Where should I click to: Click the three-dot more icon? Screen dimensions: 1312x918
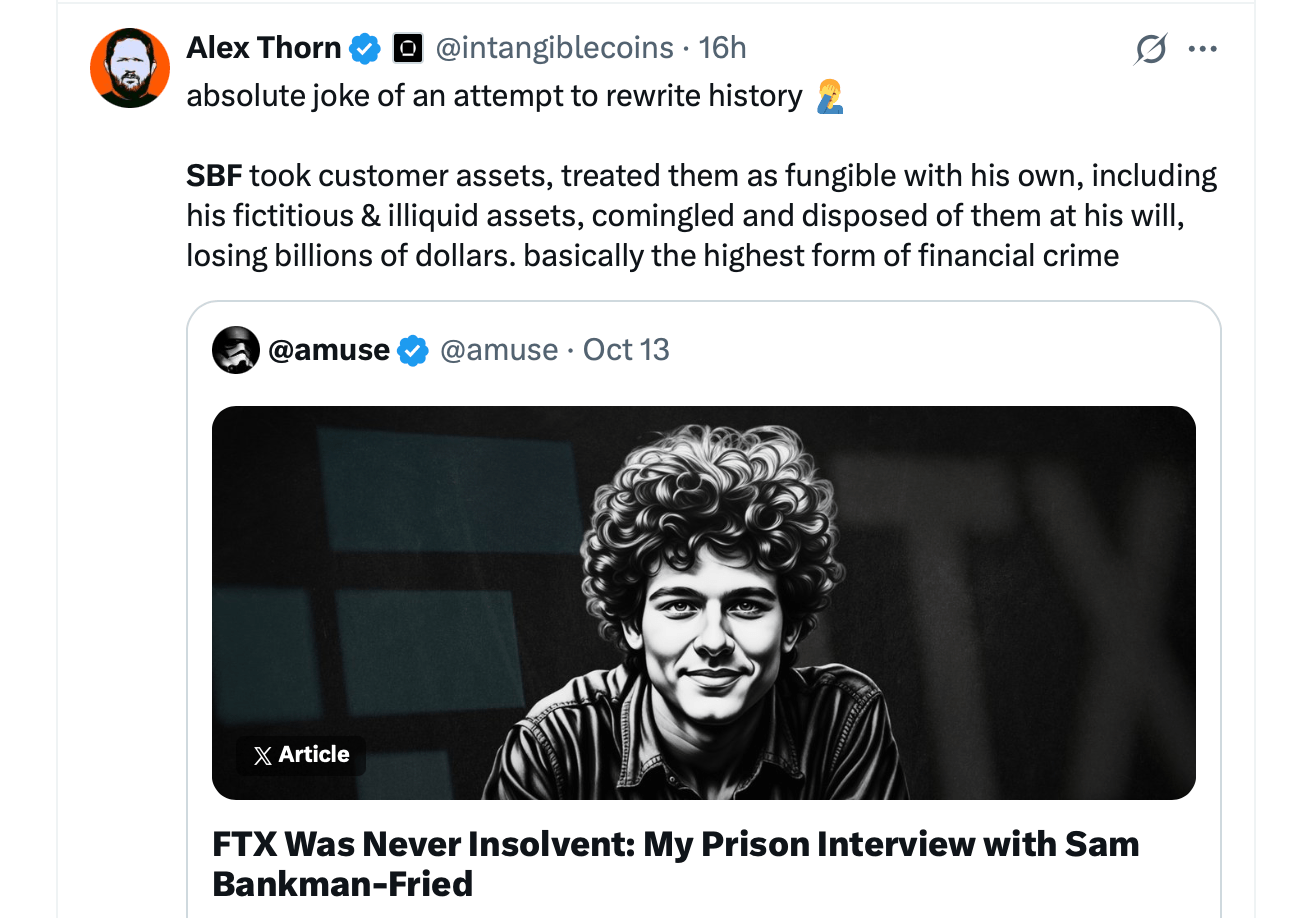tap(1203, 48)
